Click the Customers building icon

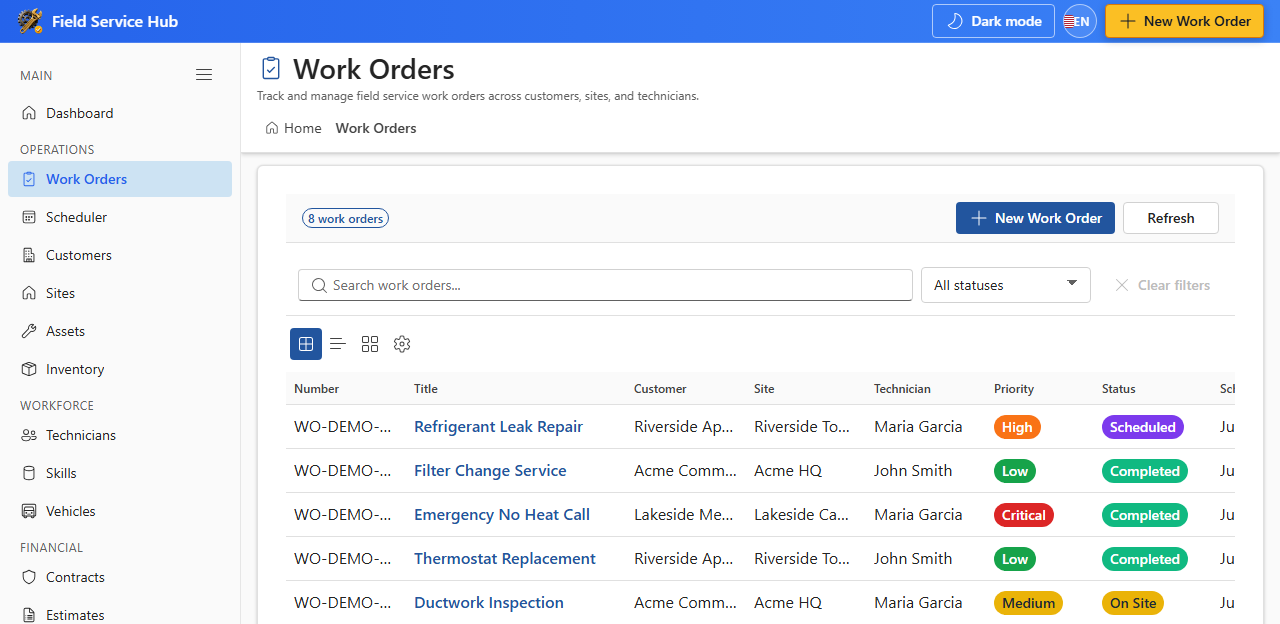coord(29,255)
